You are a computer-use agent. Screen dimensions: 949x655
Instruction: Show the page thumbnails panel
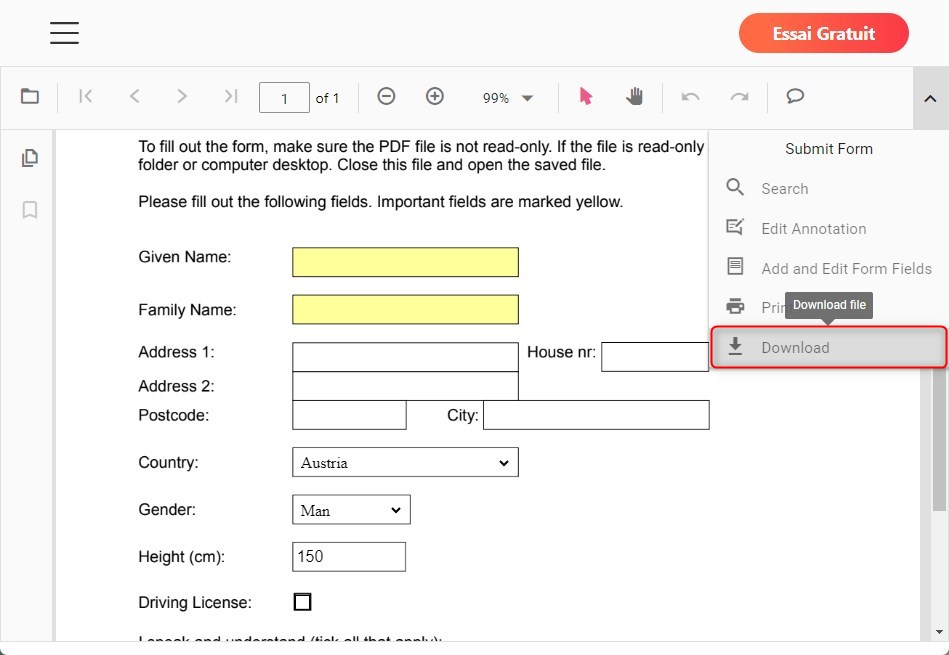29,157
